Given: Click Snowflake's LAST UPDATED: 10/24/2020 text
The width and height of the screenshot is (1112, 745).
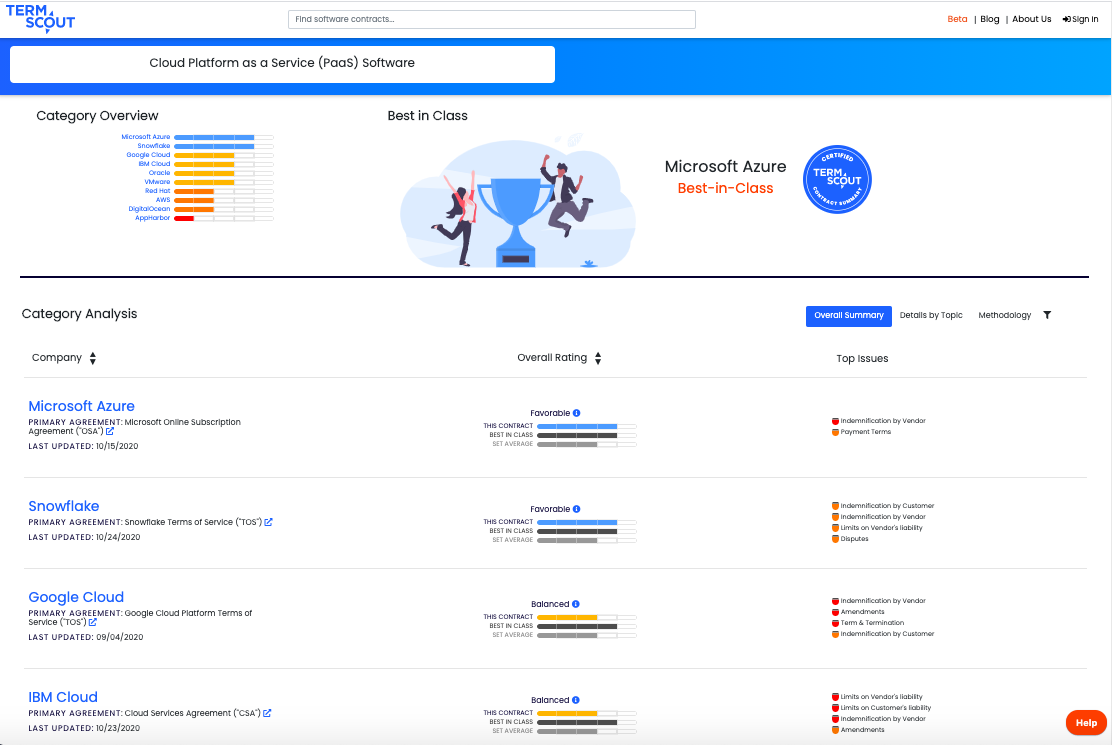Looking at the screenshot, I should (x=84, y=537).
